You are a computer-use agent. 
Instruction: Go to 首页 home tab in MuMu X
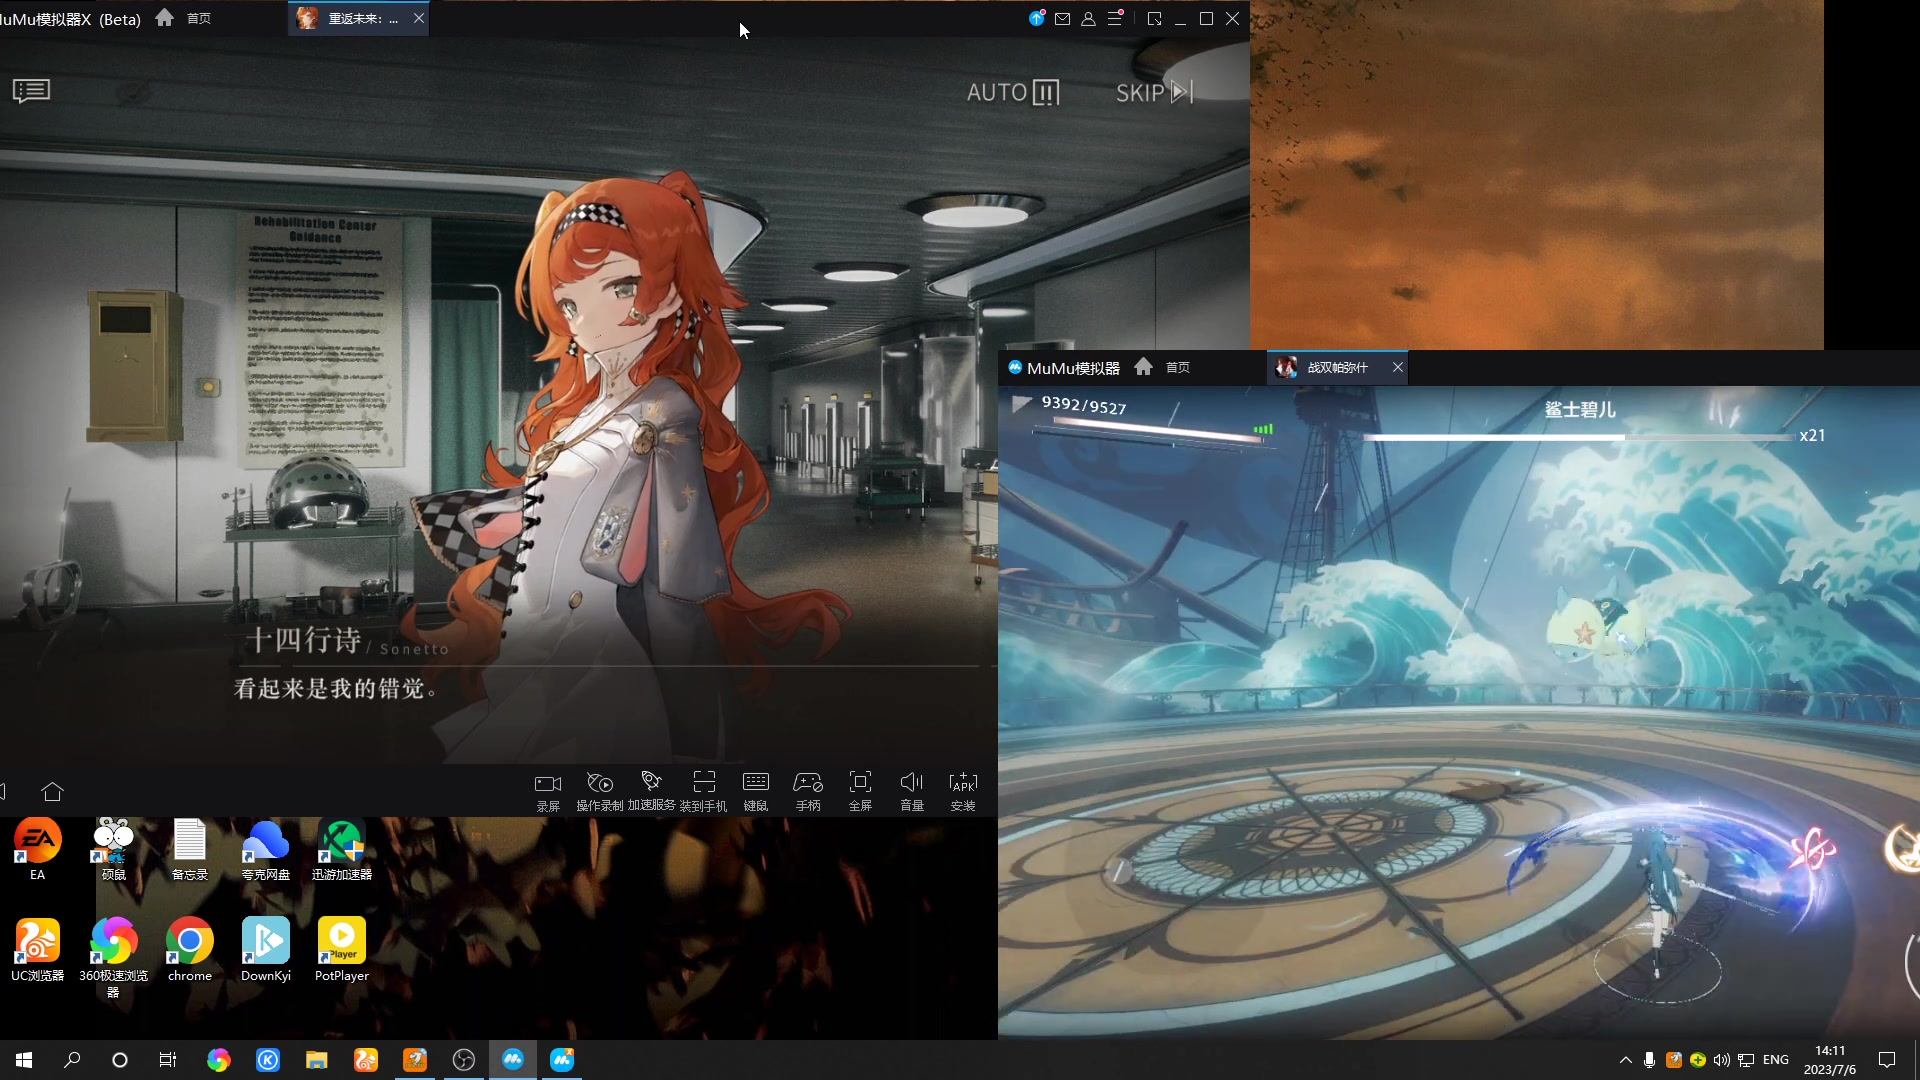tap(183, 18)
